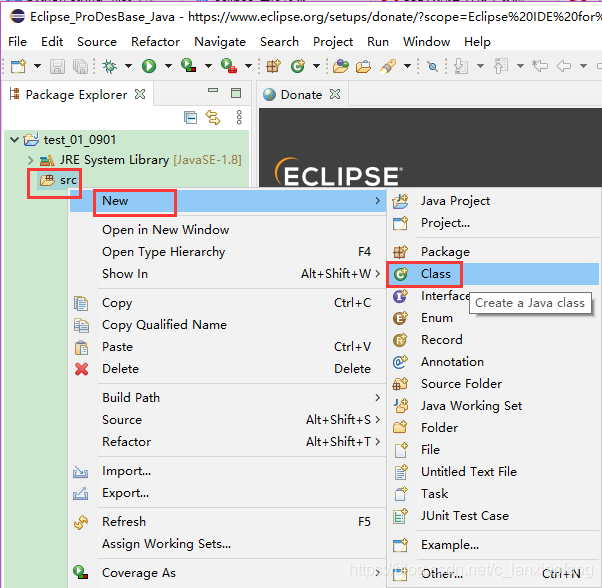Click Other... in the New submenu
This screenshot has height=588, width=602.
[494, 573]
